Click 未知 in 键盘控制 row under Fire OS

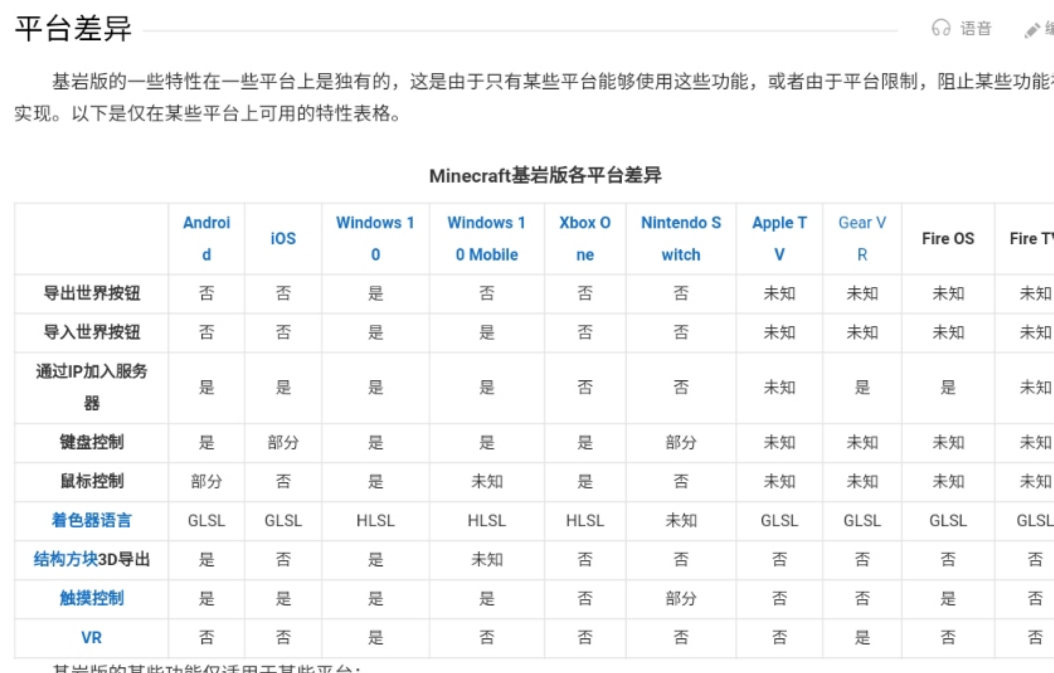point(948,442)
